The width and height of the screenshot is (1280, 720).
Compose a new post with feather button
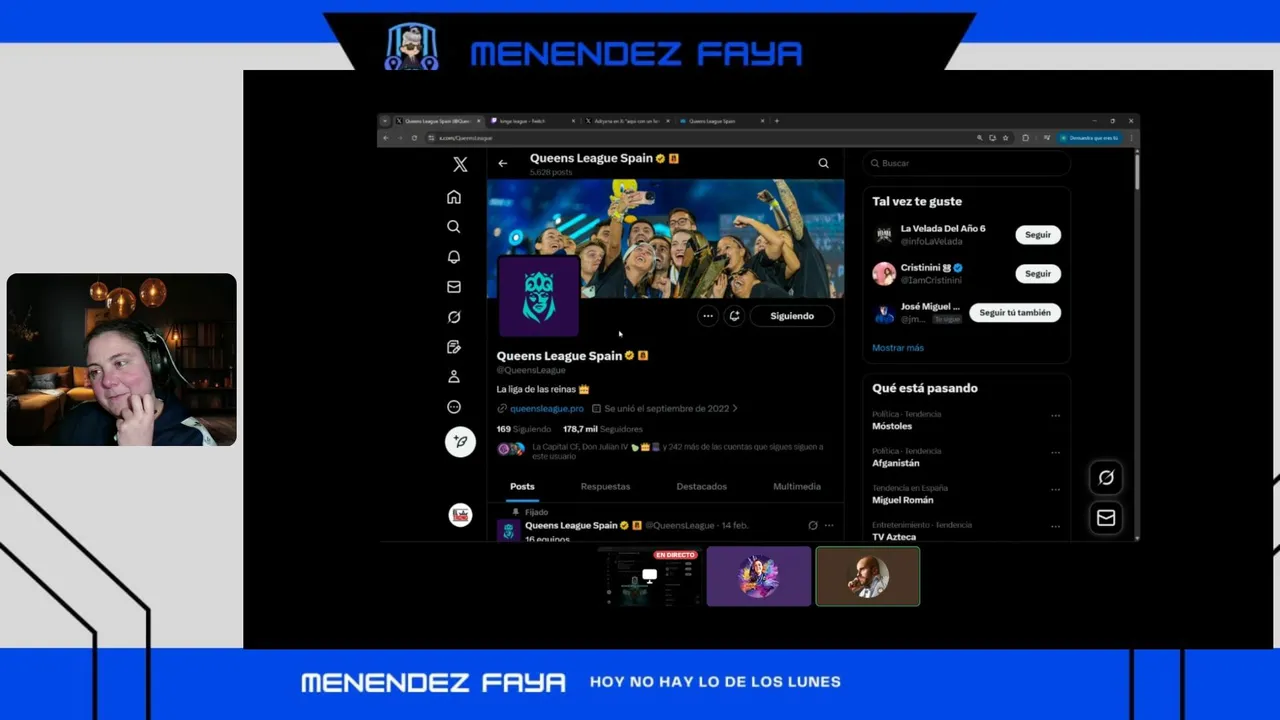pyautogui.click(x=460, y=441)
